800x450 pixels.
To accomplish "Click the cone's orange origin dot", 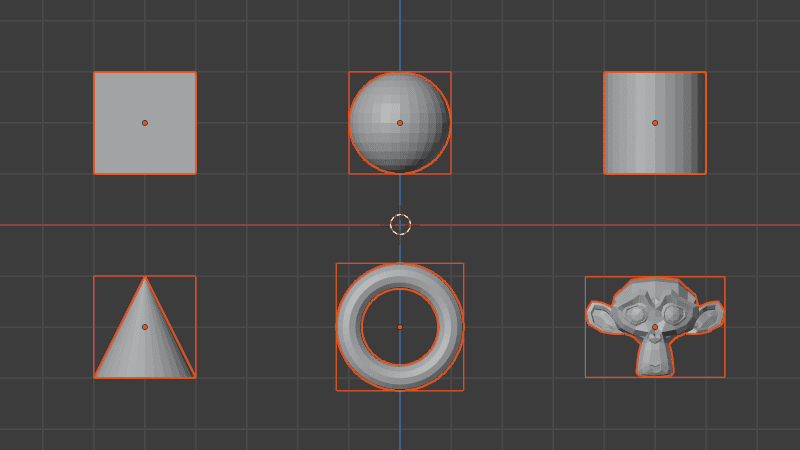I will 145,327.
